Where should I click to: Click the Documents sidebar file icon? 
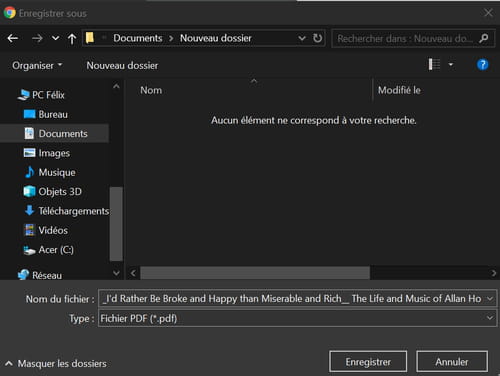pos(29,133)
